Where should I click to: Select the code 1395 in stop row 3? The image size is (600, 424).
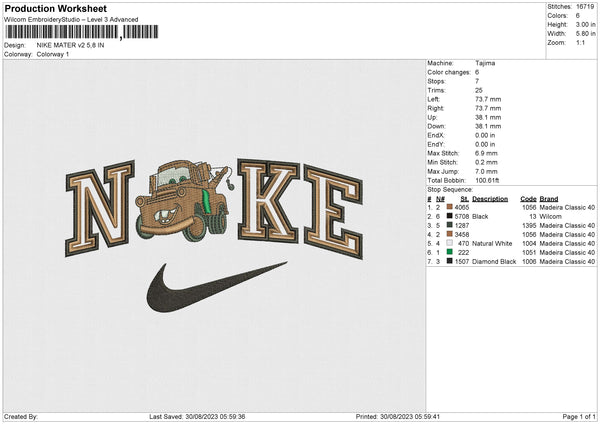[x=529, y=225]
